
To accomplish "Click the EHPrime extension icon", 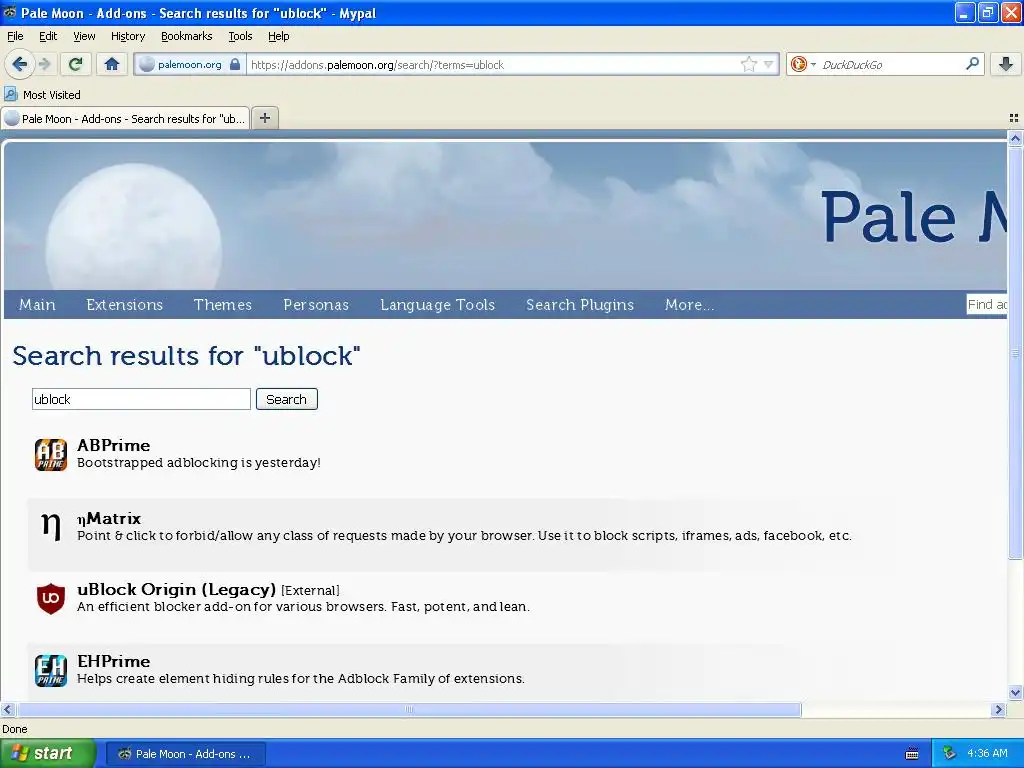I will pyautogui.click(x=51, y=671).
